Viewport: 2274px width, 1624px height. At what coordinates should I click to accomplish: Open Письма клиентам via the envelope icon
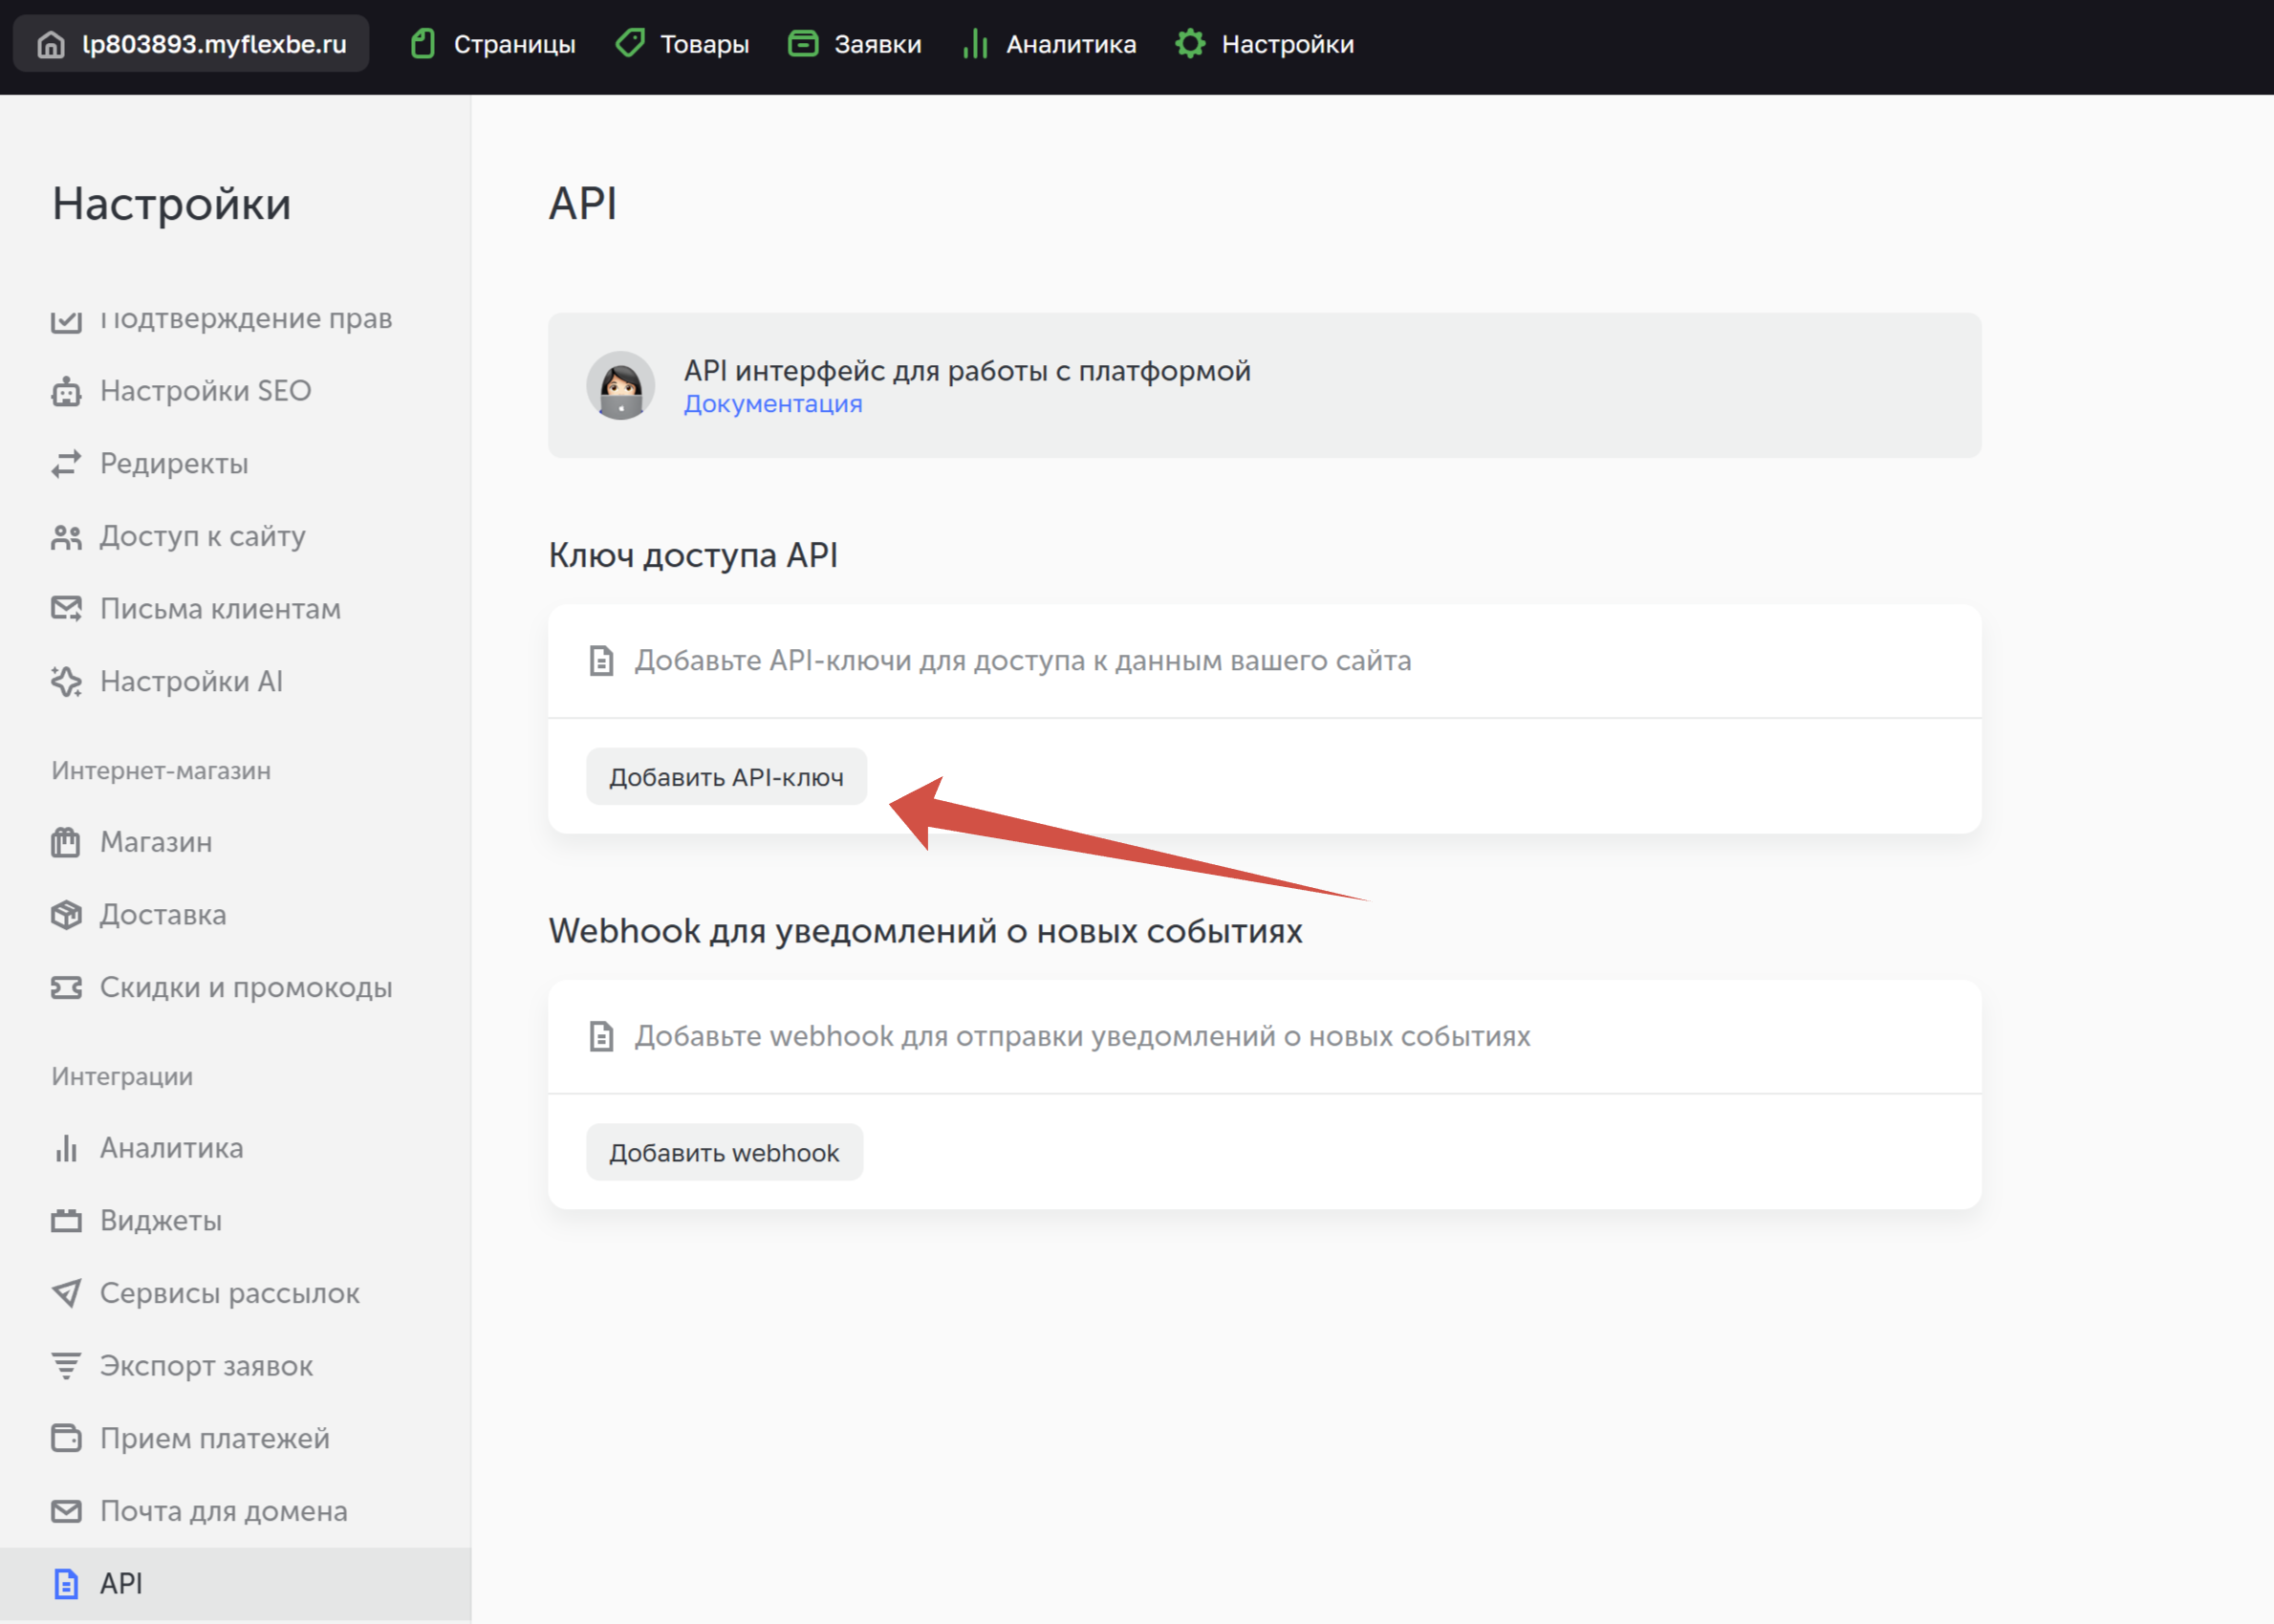(66, 609)
